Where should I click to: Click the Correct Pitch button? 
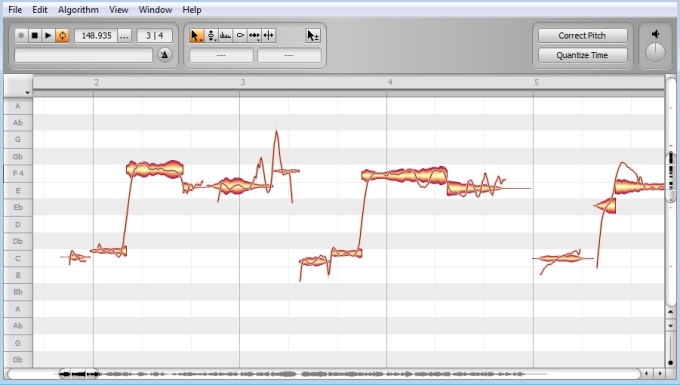pos(582,36)
